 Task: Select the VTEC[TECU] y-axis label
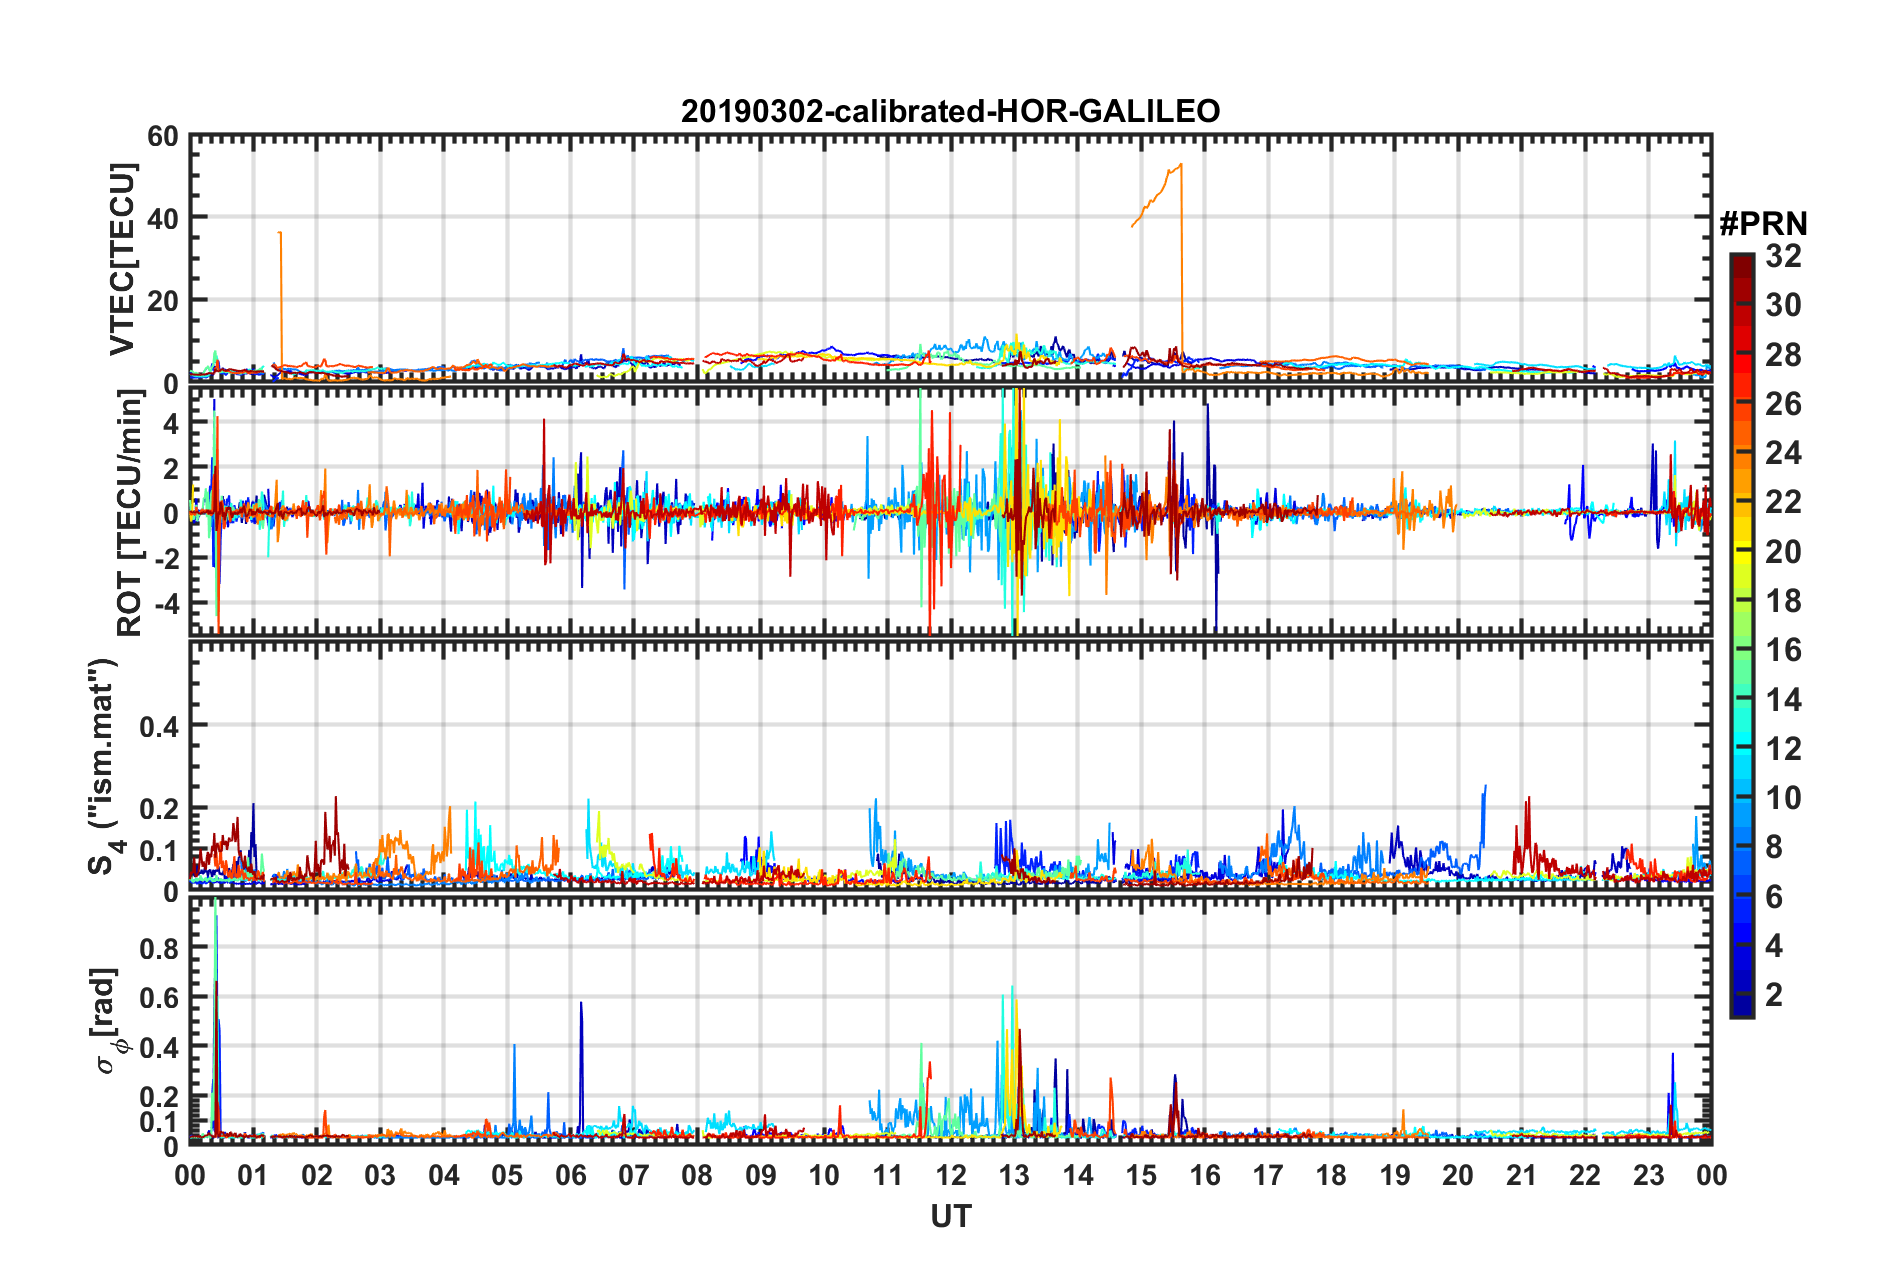(122, 260)
